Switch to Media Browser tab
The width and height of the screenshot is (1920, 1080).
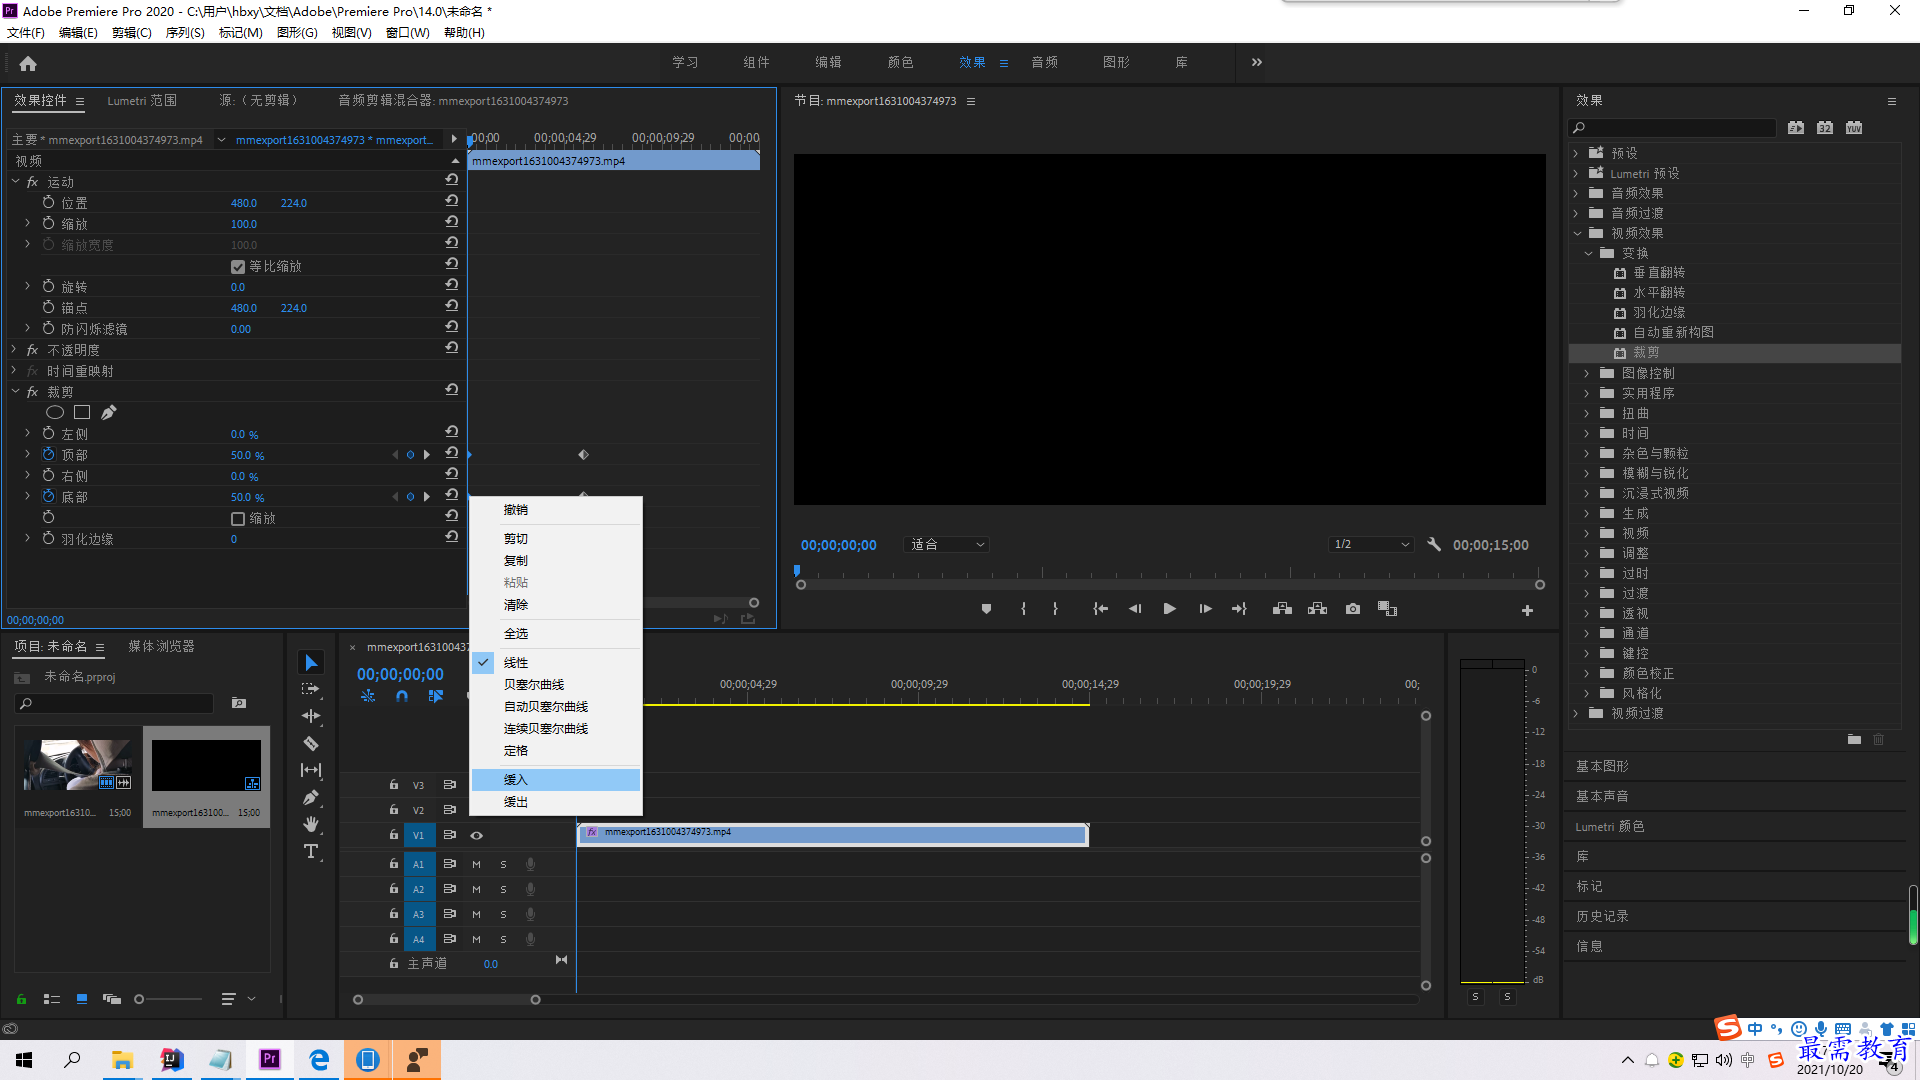(161, 647)
